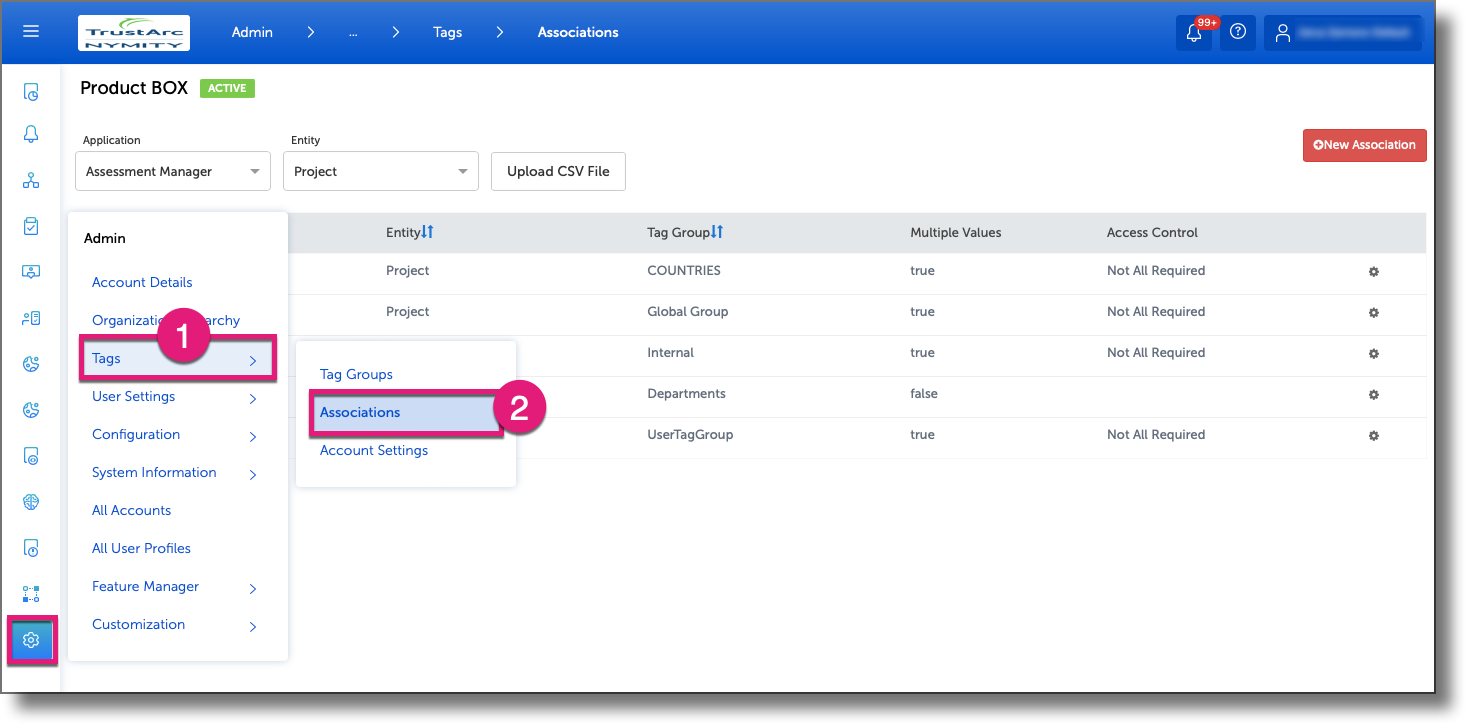Open the hamburger menu in header
The width and height of the screenshot is (1467, 725).
coord(31,32)
